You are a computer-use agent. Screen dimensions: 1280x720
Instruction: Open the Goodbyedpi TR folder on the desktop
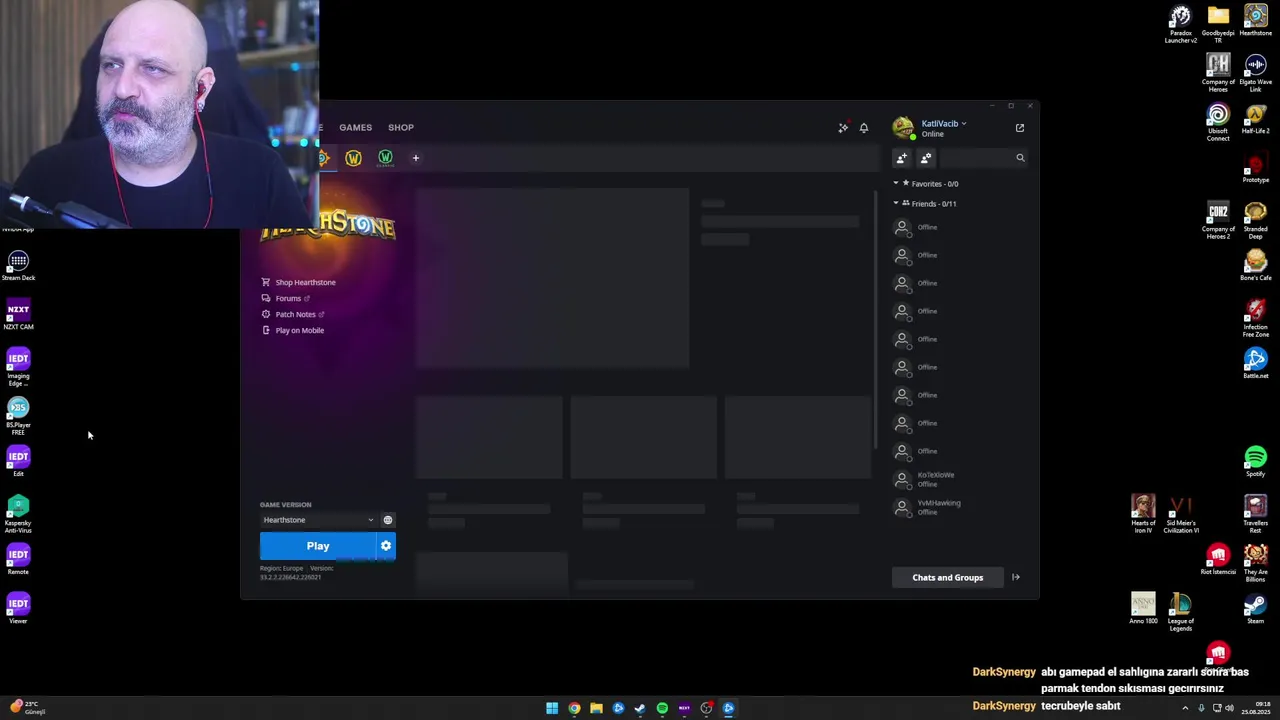pyautogui.click(x=1218, y=24)
